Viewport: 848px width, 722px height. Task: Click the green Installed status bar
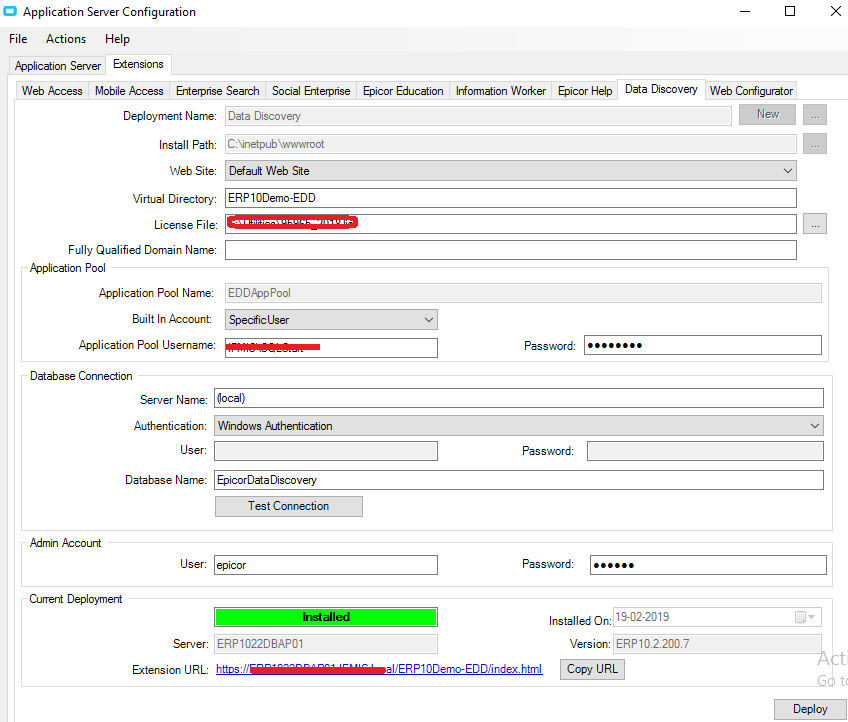tap(326, 617)
